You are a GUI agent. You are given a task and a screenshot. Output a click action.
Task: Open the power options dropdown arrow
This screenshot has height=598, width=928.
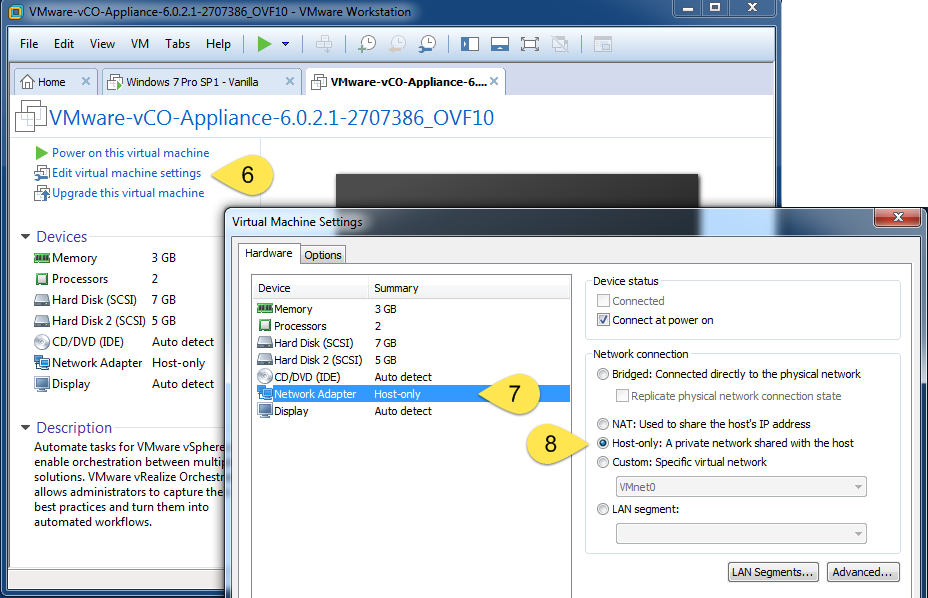click(285, 44)
